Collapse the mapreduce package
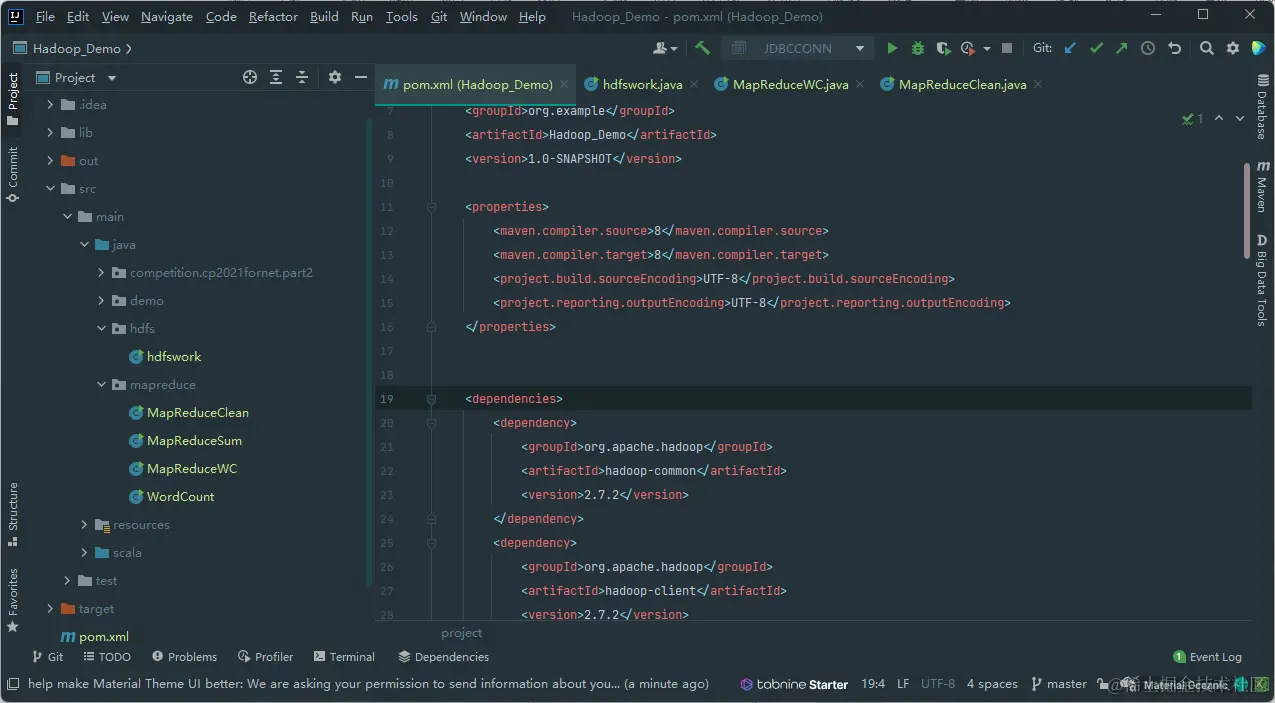 tap(102, 385)
